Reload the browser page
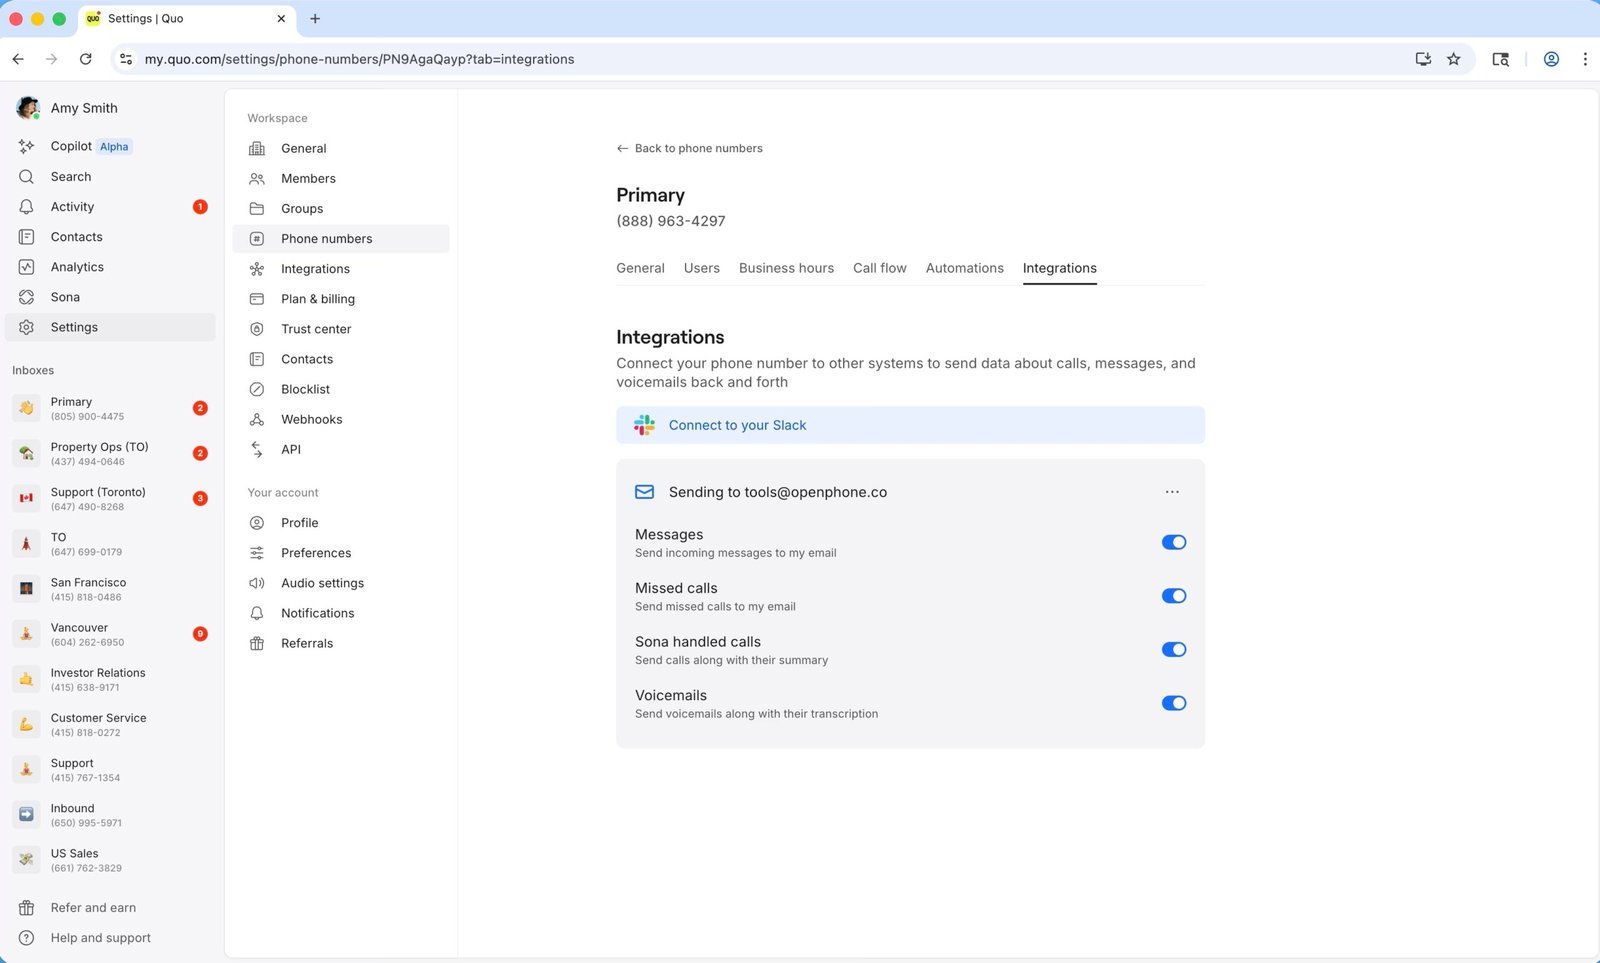This screenshot has width=1600, height=963. 86,59
